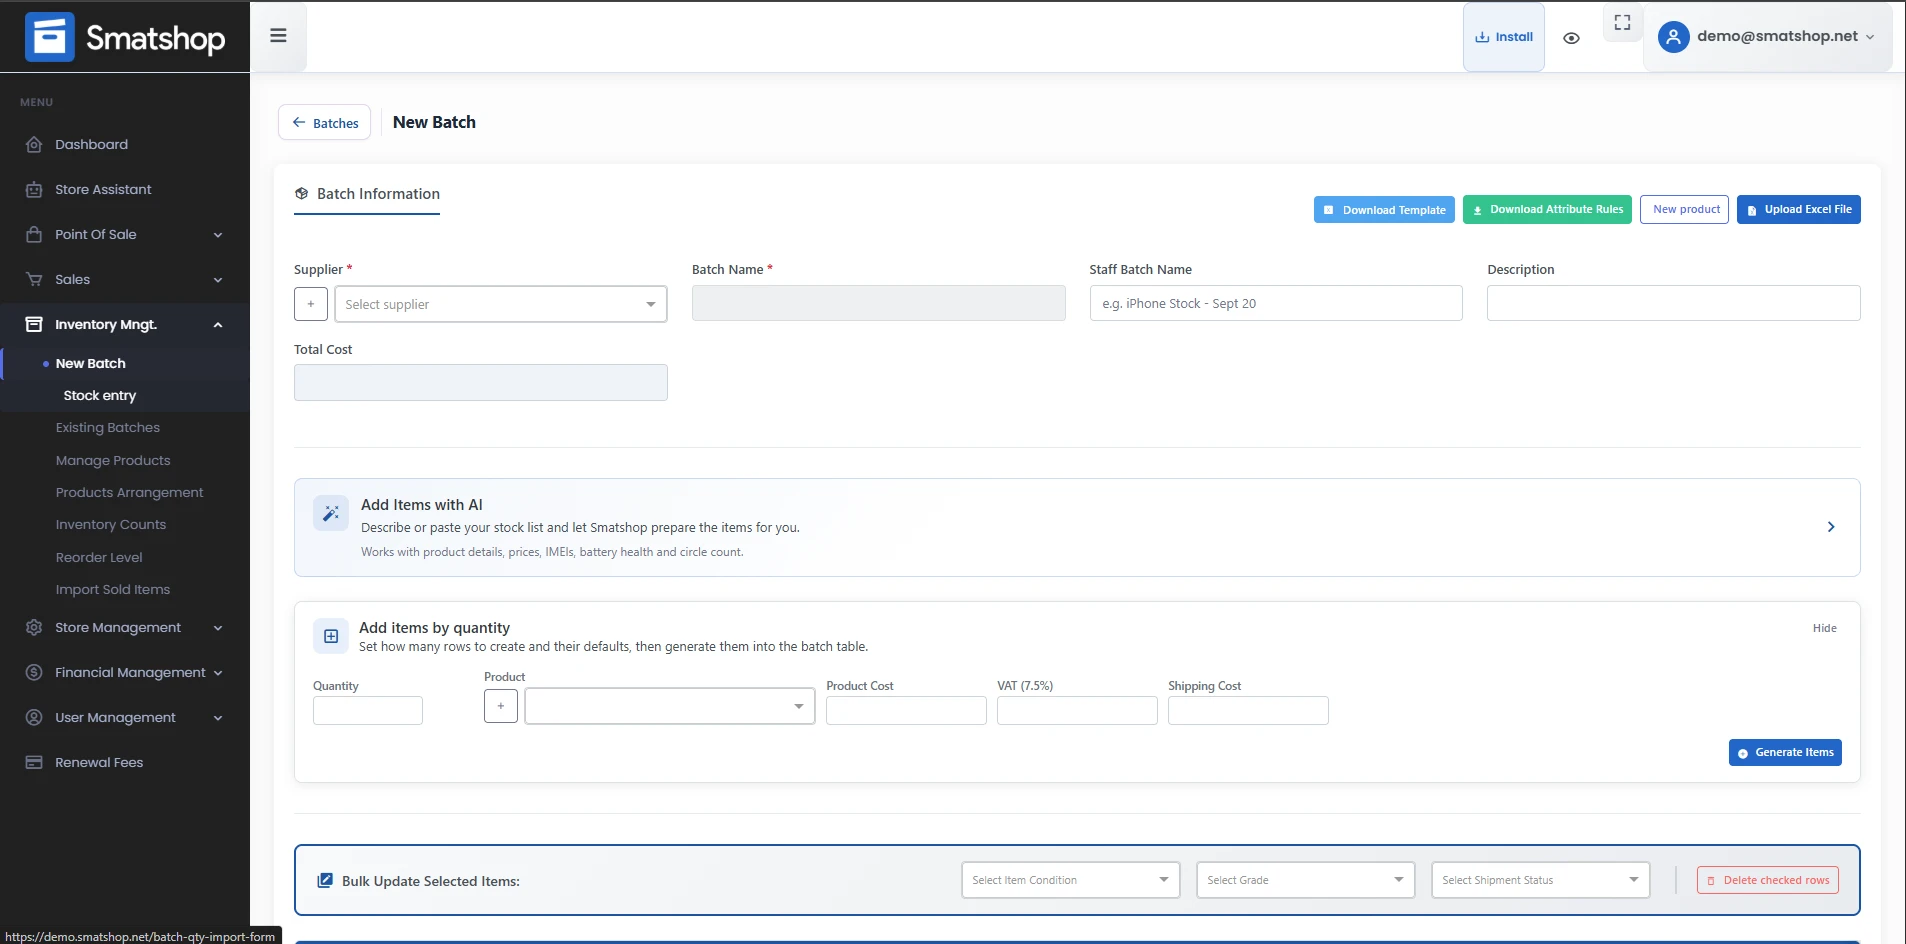Open Inventory Counts page
The image size is (1906, 944).
tap(111, 524)
